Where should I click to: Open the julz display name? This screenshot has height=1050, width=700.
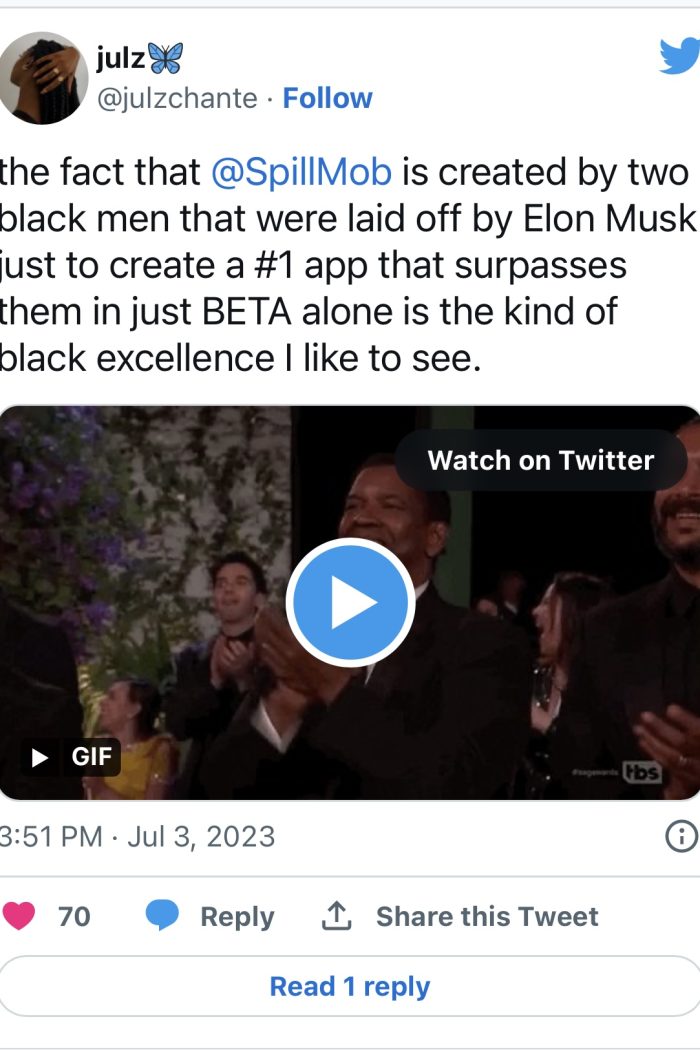120,60
